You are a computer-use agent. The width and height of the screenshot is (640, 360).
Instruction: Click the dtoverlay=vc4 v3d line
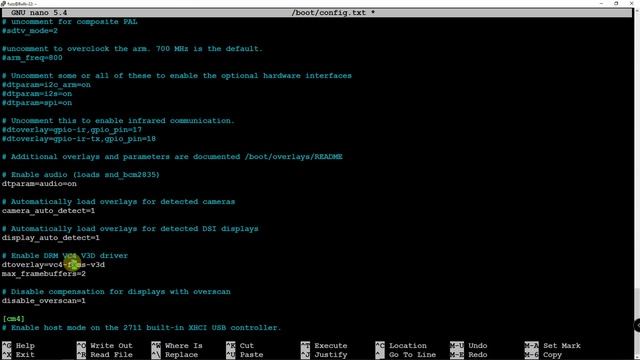tap(53, 264)
